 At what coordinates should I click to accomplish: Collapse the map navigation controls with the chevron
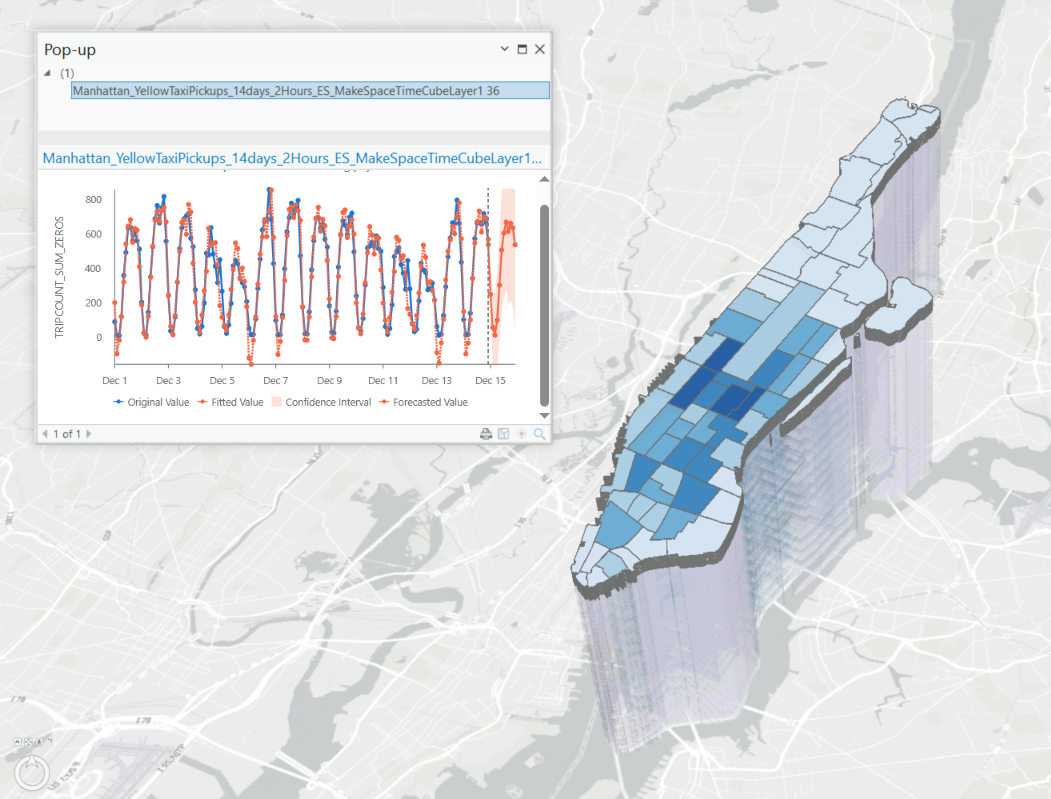(17, 741)
